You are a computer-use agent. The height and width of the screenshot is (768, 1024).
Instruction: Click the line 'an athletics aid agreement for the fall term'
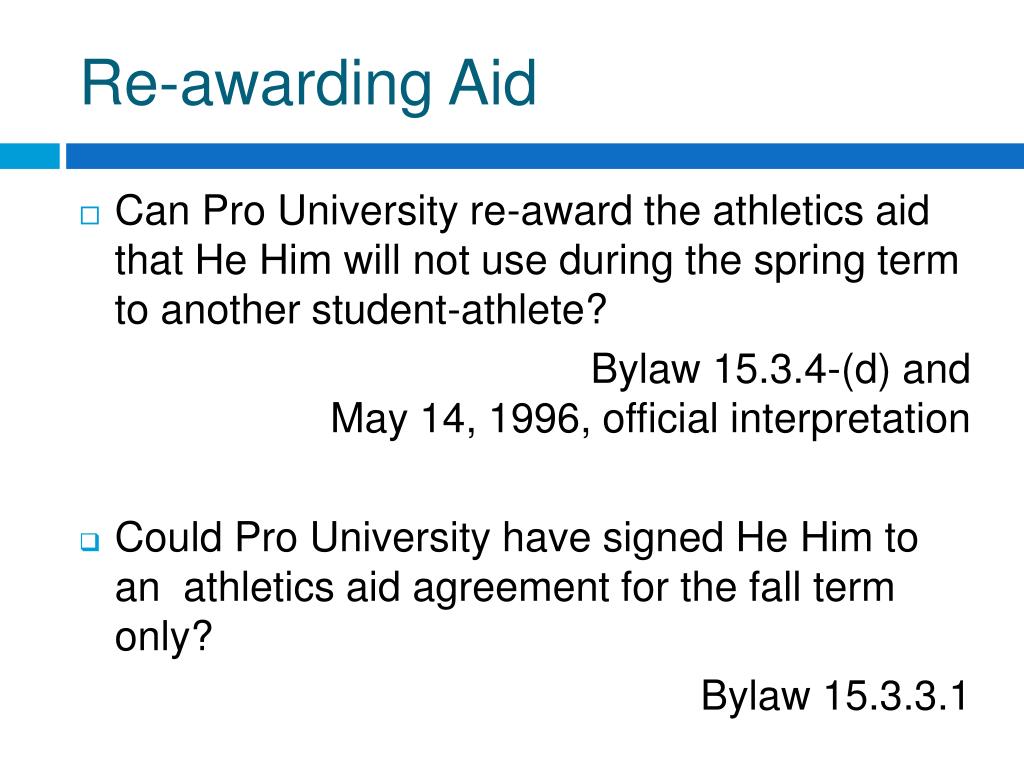tap(505, 587)
